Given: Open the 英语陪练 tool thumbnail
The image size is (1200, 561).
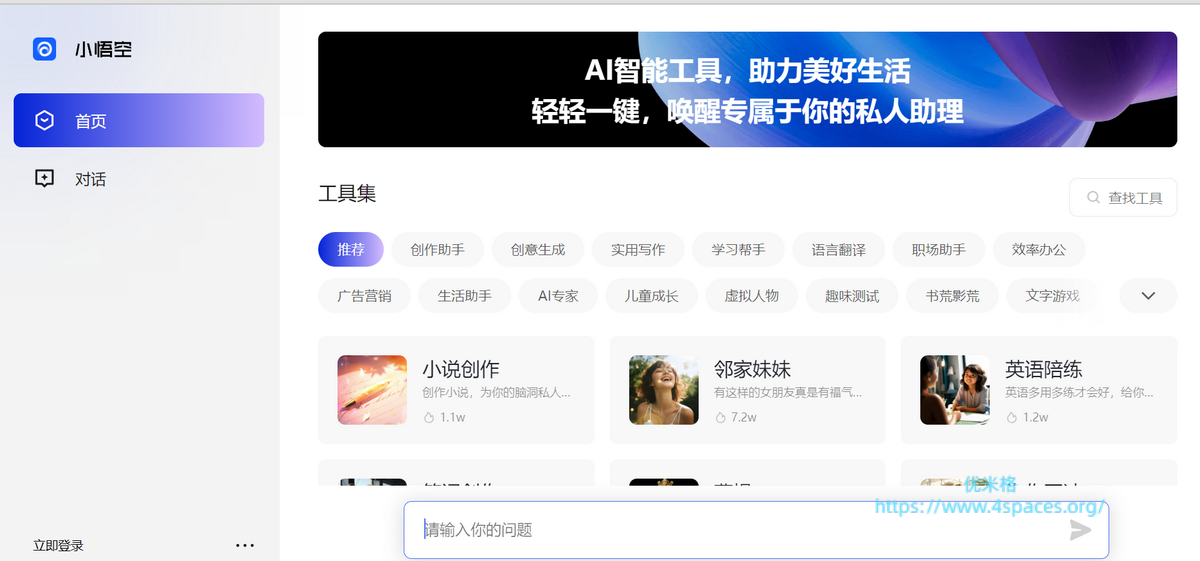Looking at the screenshot, I should pyautogui.click(x=954, y=390).
